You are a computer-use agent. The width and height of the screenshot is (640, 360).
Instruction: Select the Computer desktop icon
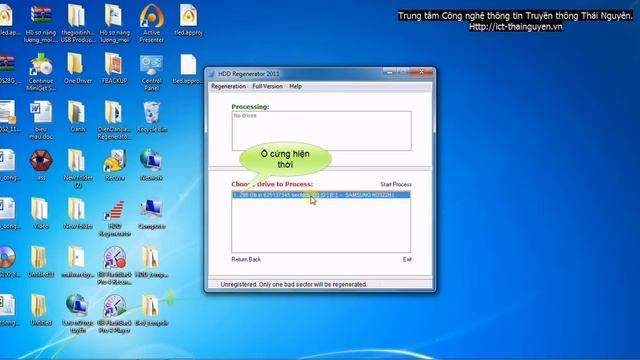[151, 213]
